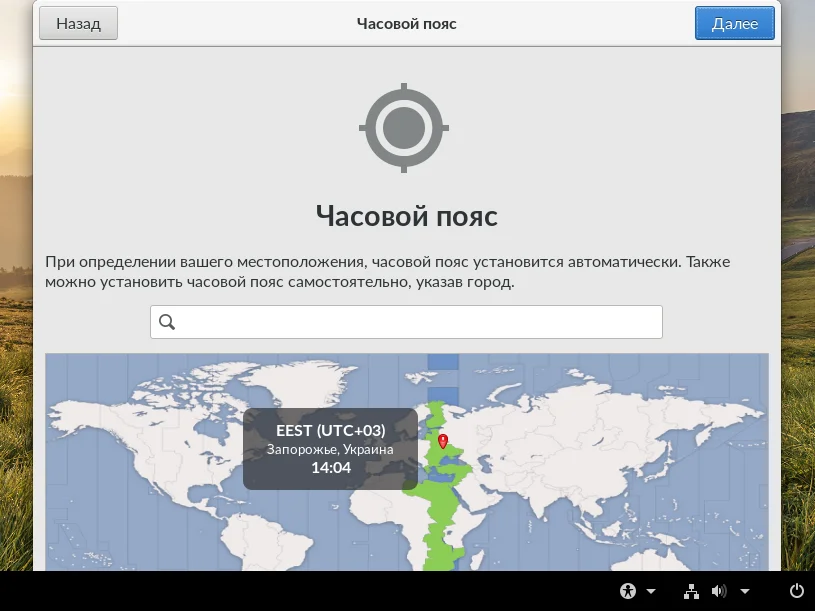Viewport: 815px width, 611px height.
Task: Open the volume speaker icon
Action: click(x=719, y=591)
